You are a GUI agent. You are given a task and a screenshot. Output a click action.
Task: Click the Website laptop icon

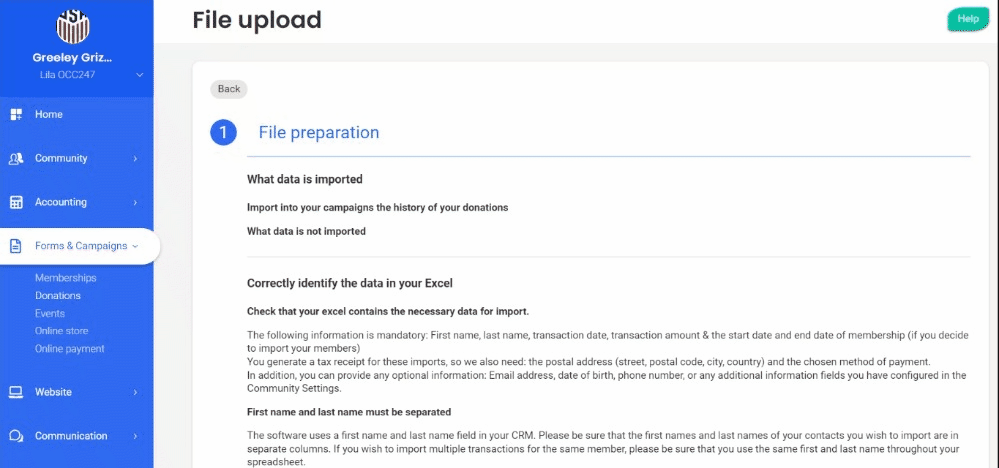click(x=16, y=393)
